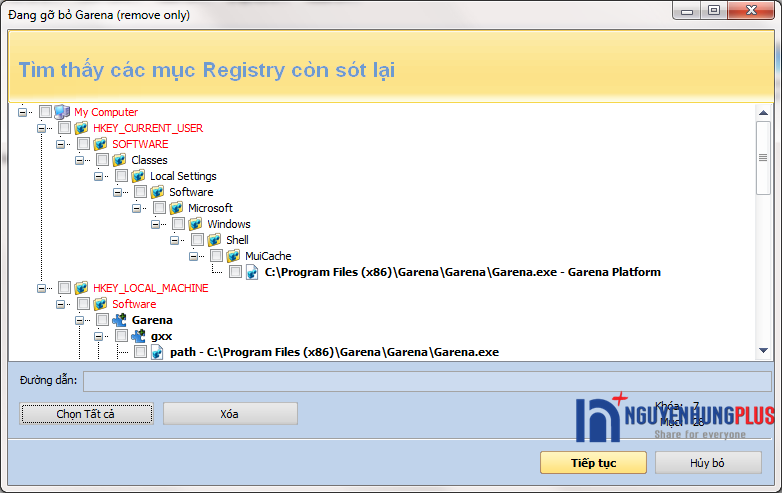Collapse the Microsoft node
Screen dimensions: 782x493
(136, 208)
